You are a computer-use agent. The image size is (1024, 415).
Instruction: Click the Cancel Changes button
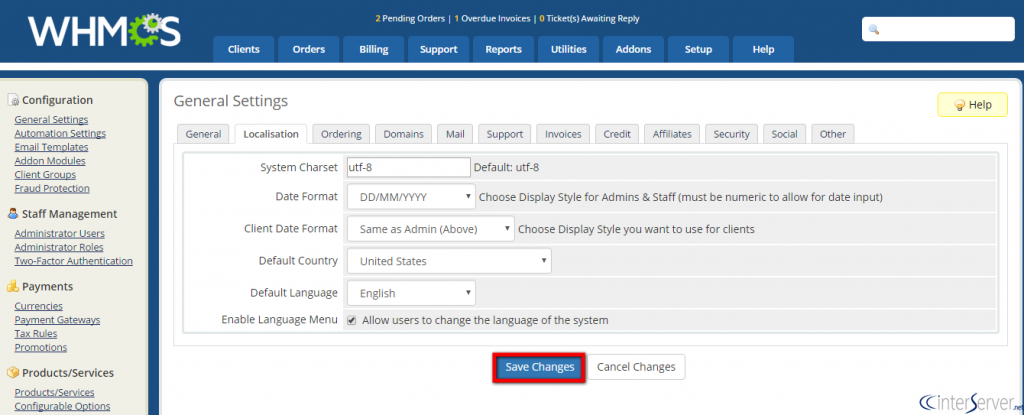coord(636,367)
